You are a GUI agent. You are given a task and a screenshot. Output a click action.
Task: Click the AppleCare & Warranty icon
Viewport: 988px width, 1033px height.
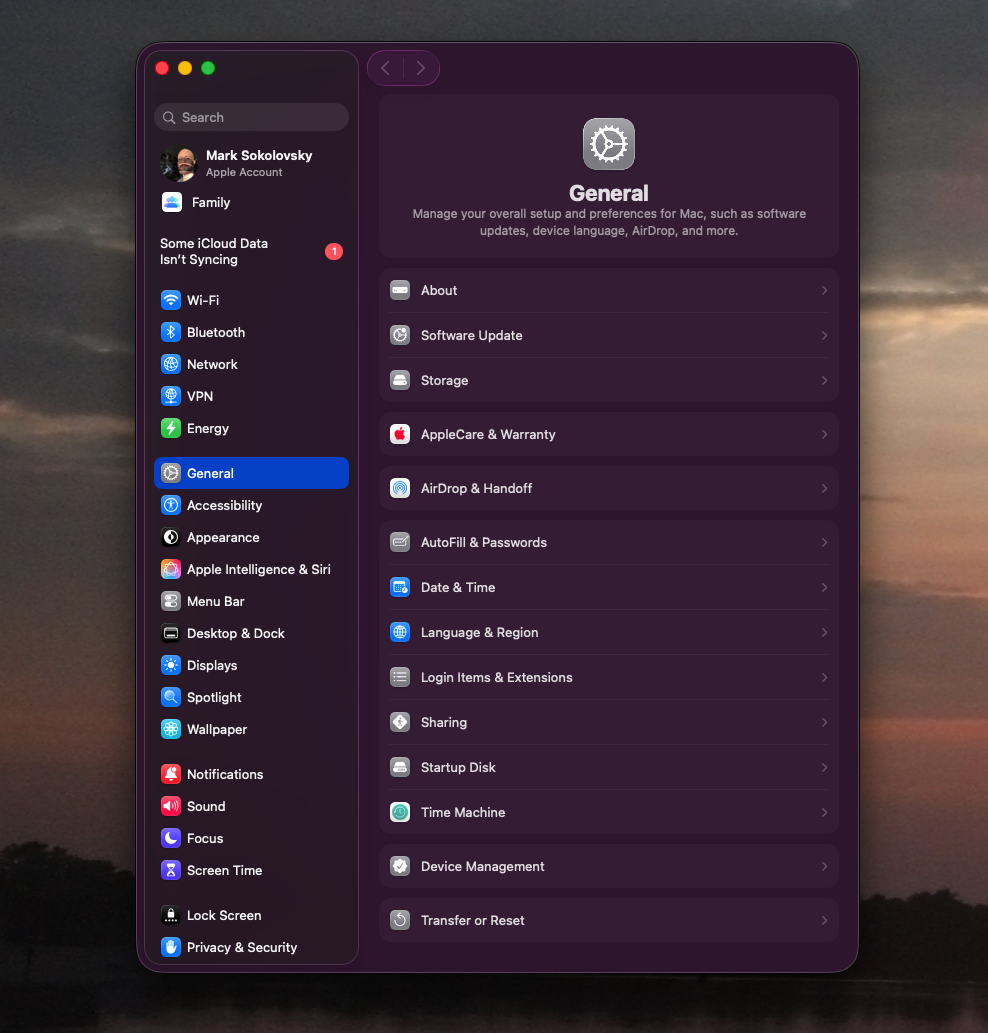click(x=400, y=434)
